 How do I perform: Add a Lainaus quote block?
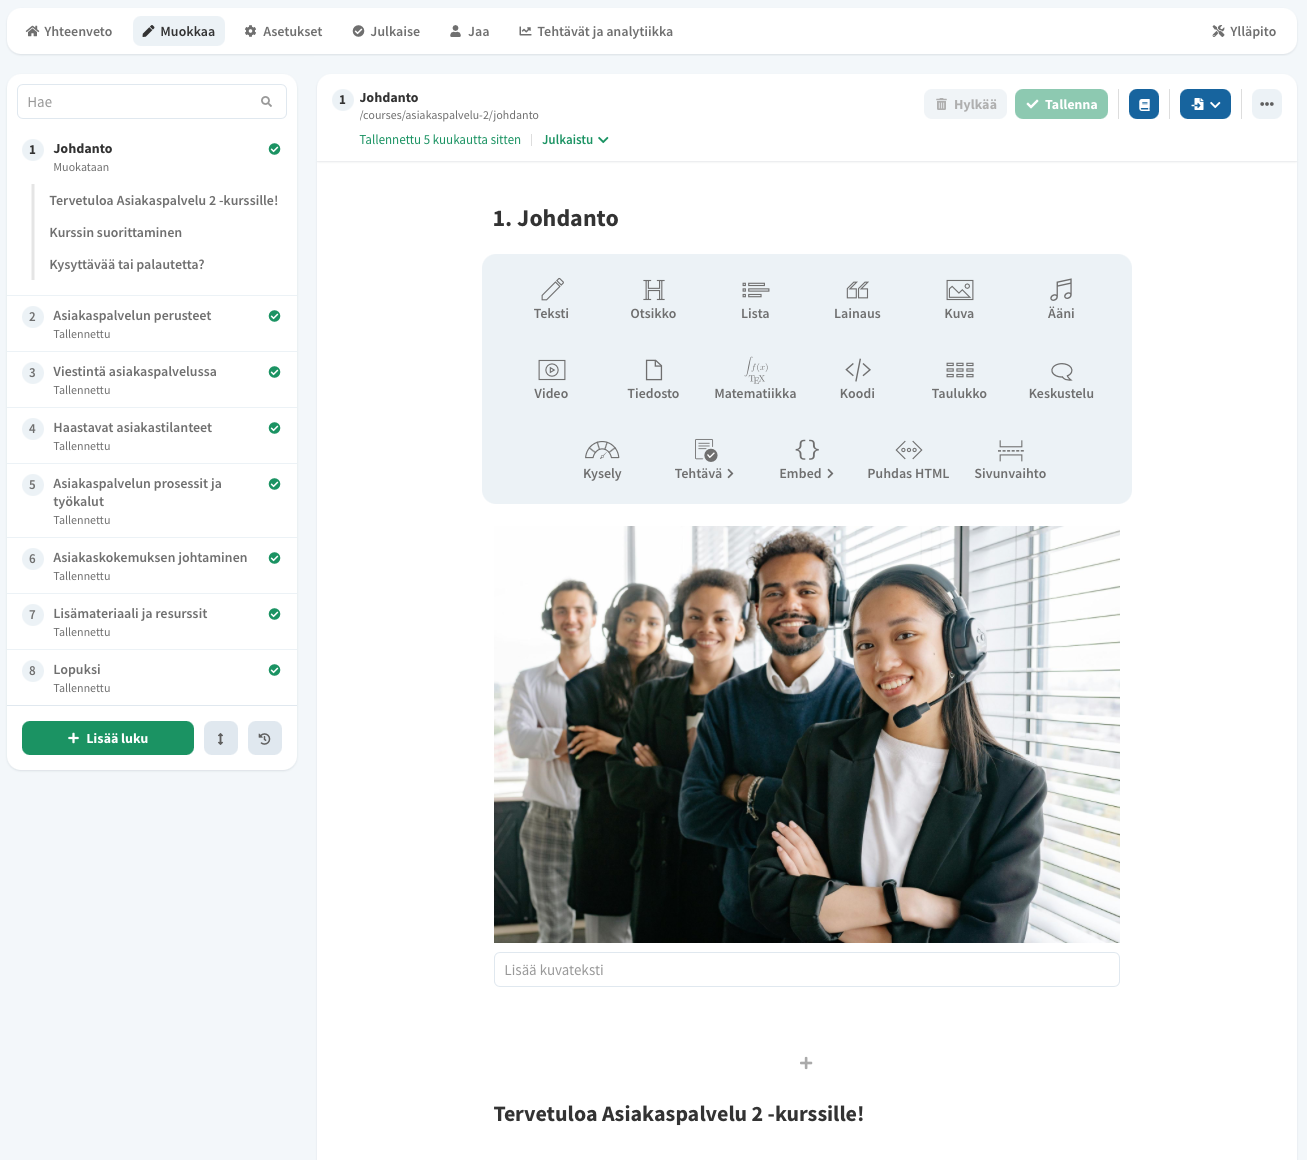857,298
